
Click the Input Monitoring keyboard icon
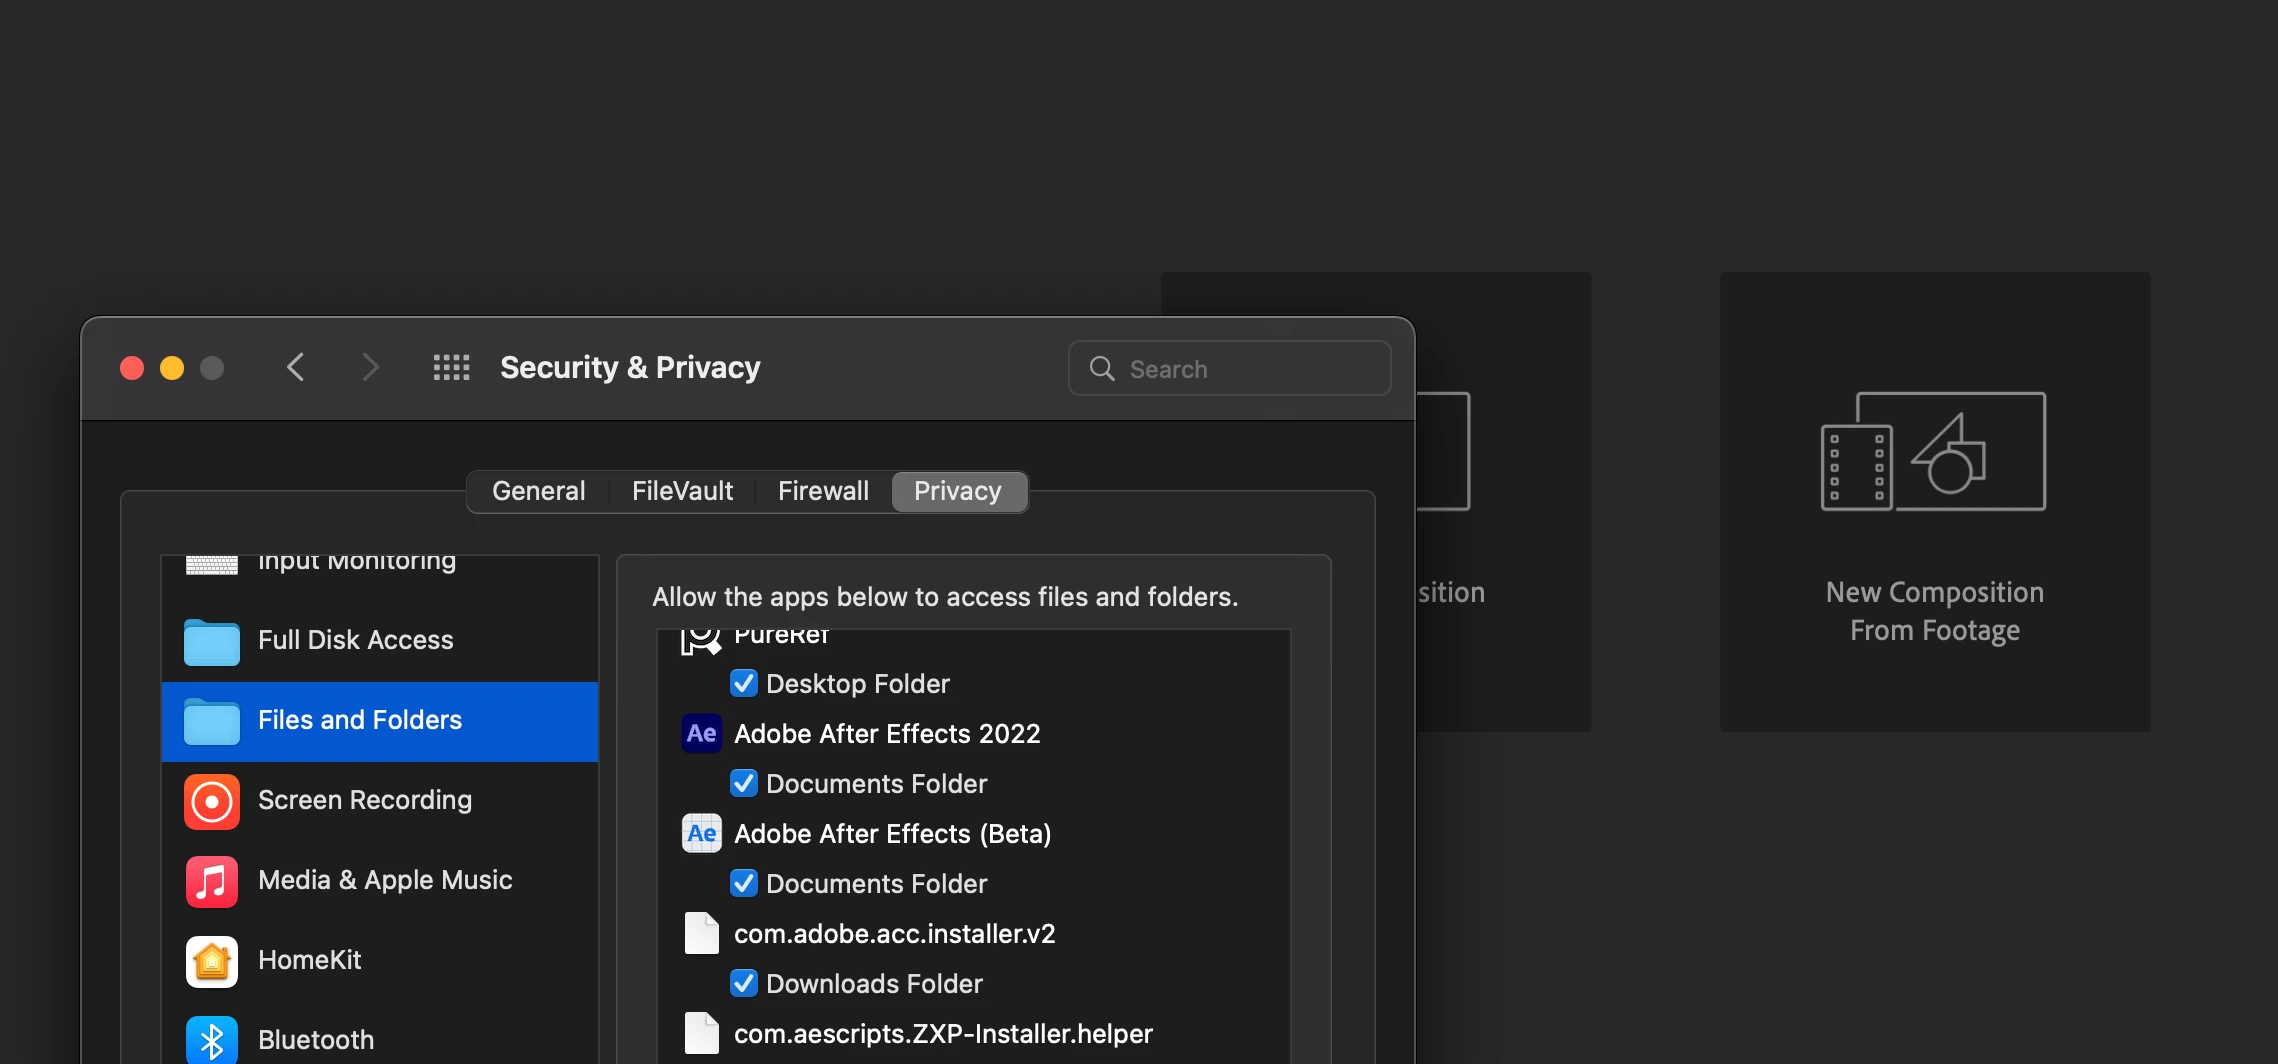[x=212, y=565]
